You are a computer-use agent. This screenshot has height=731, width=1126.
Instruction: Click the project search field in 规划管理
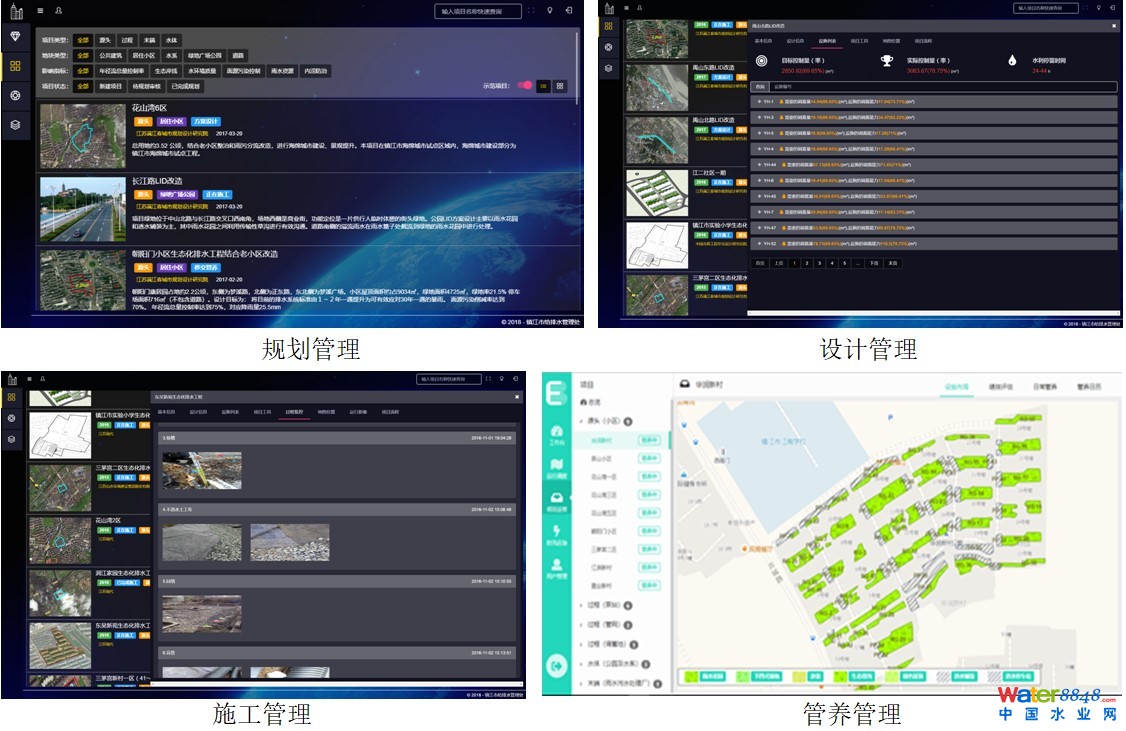point(478,11)
